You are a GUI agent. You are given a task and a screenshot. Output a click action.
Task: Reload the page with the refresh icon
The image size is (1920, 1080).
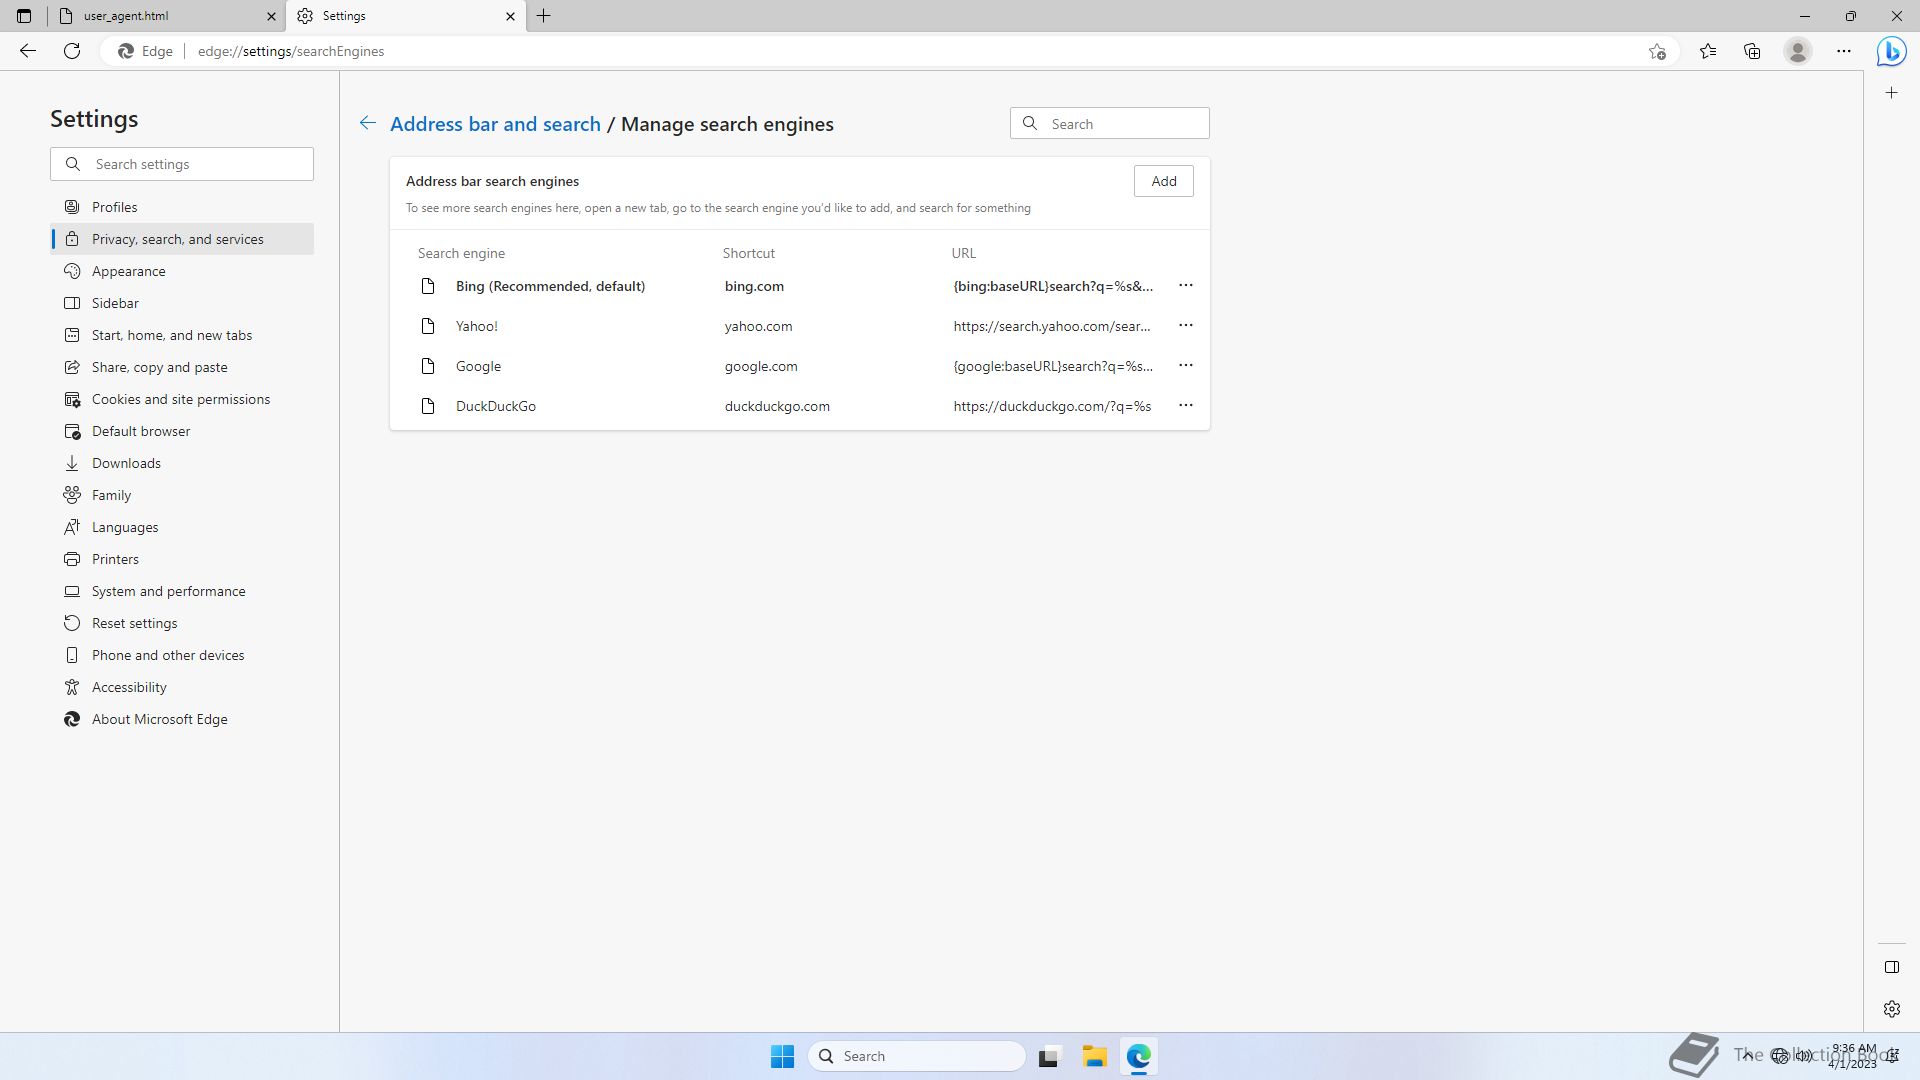click(x=72, y=51)
